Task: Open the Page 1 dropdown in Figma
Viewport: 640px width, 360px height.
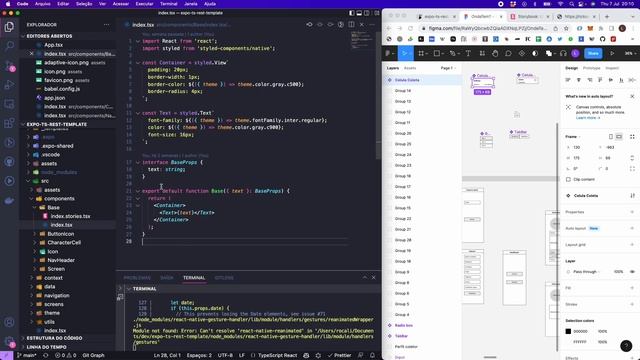Action: (448, 68)
